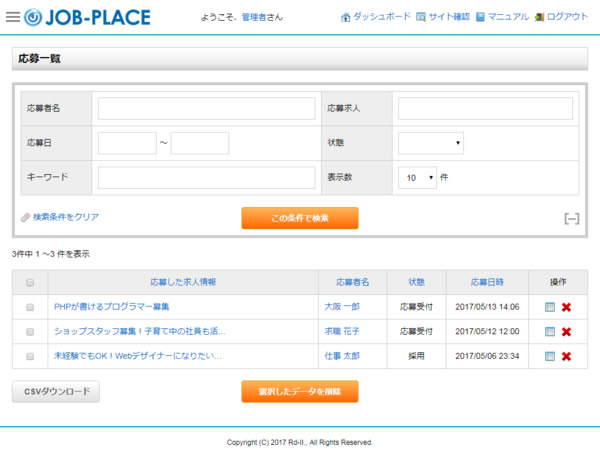Click 検索条件をクリア link
Viewport: 600px width, 458px height.
click(x=60, y=217)
